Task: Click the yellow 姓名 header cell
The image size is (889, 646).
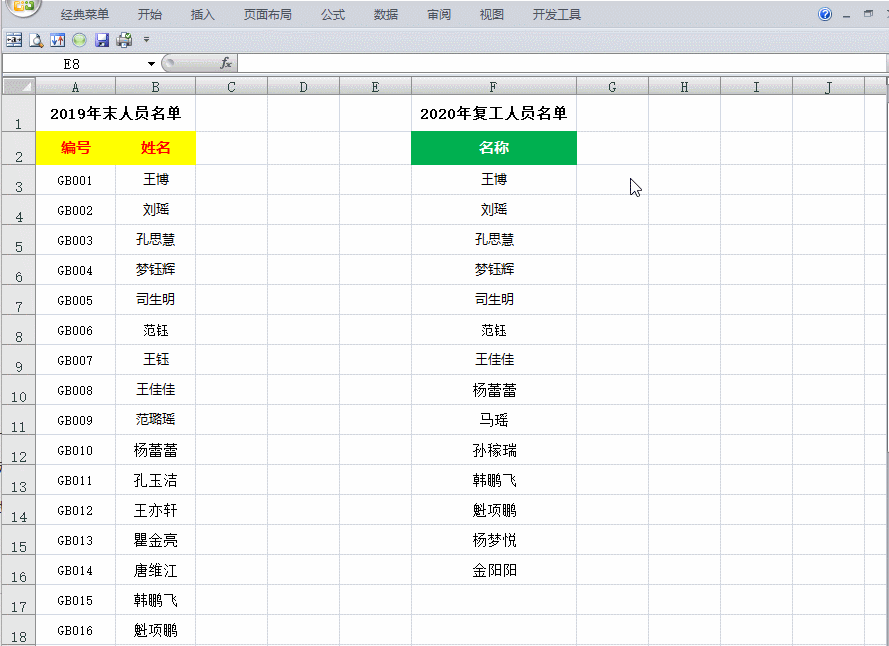Action: click(155, 148)
